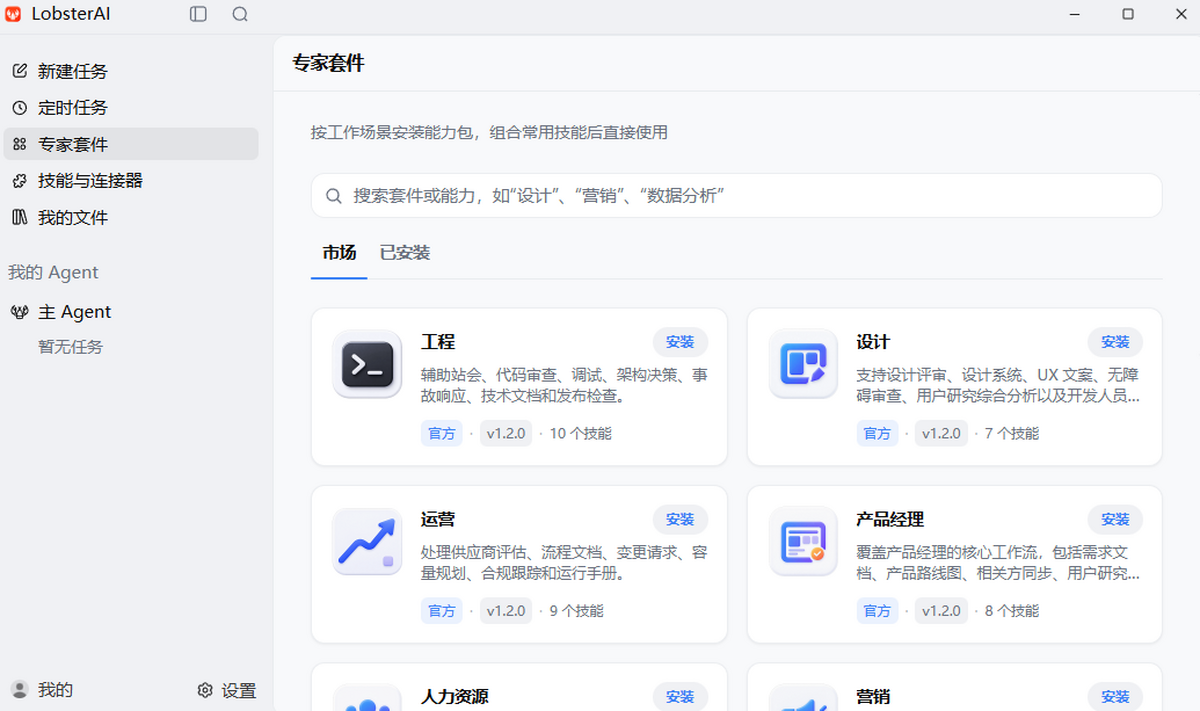The width and height of the screenshot is (1200, 711).
Task: Switch to the 市场 tab
Action: (339, 253)
